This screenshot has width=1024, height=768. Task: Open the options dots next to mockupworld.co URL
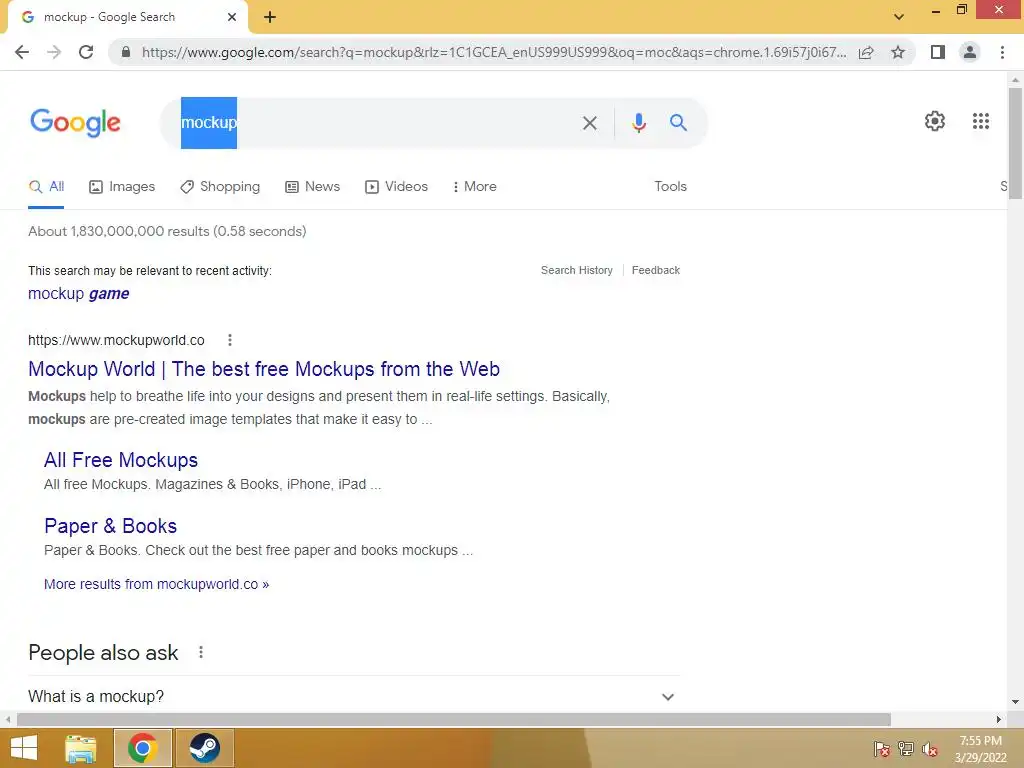coord(230,340)
